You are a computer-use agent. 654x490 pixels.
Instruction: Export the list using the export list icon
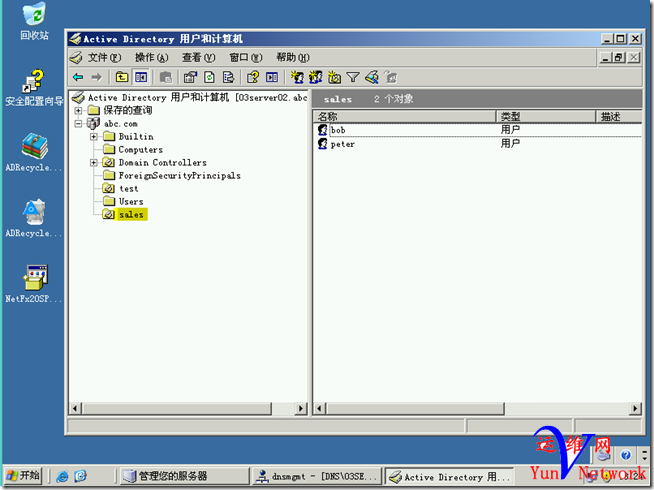click(228, 77)
